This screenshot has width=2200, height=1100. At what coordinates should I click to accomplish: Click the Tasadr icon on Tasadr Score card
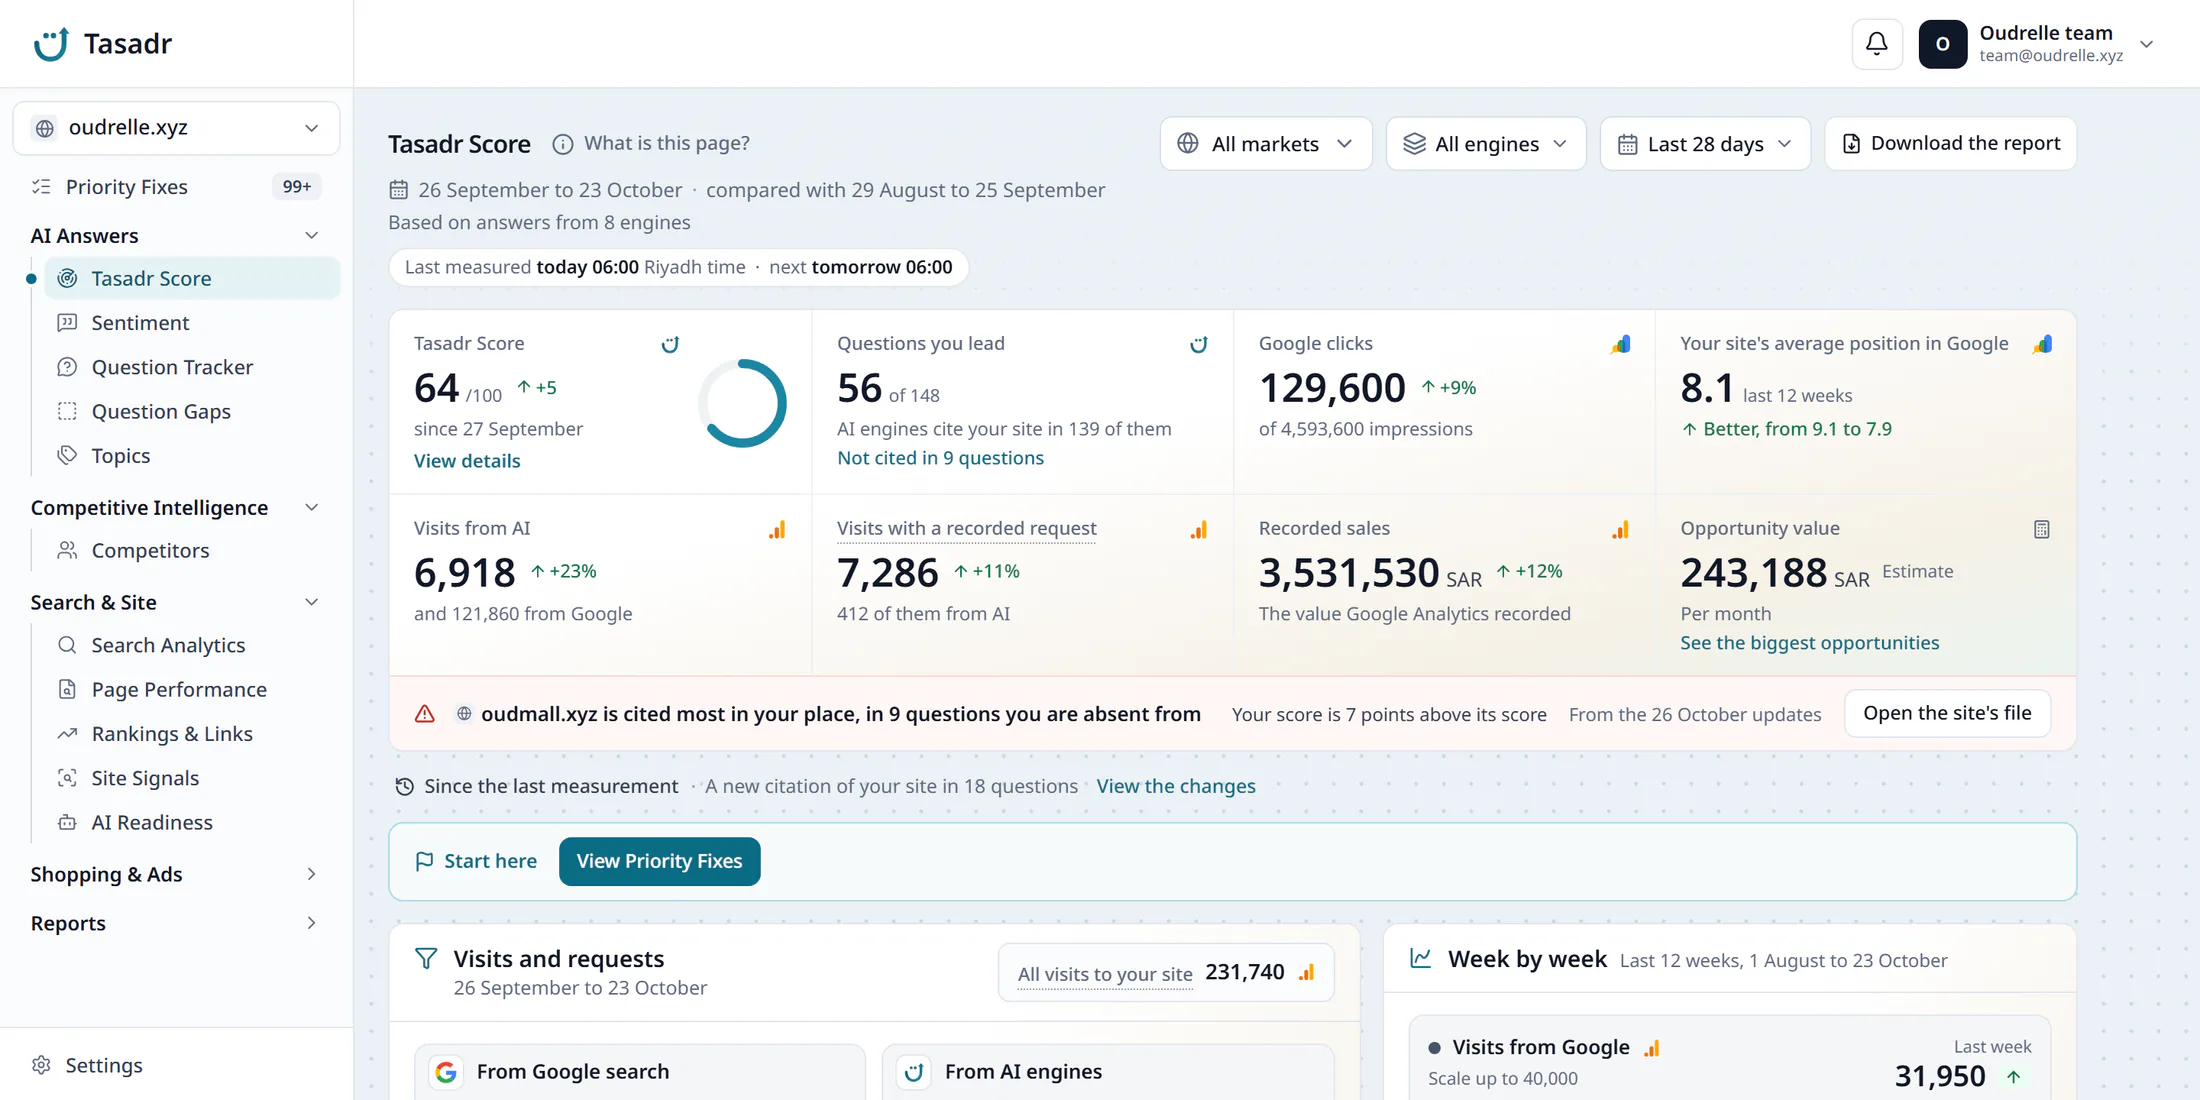[x=670, y=344]
